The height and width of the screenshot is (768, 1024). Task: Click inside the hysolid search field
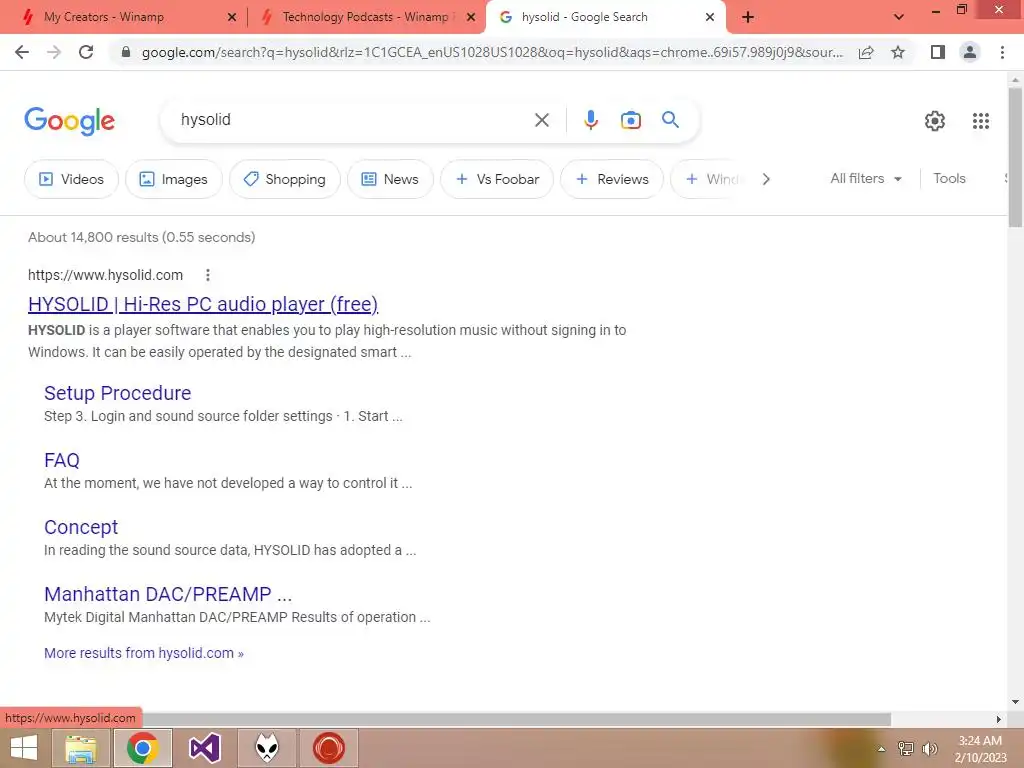tap(353, 120)
